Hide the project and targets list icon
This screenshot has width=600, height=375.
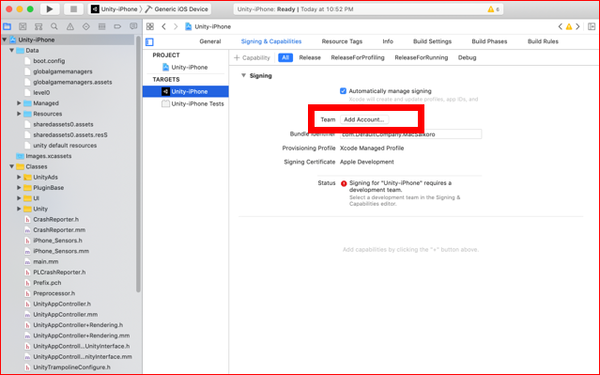click(x=150, y=42)
